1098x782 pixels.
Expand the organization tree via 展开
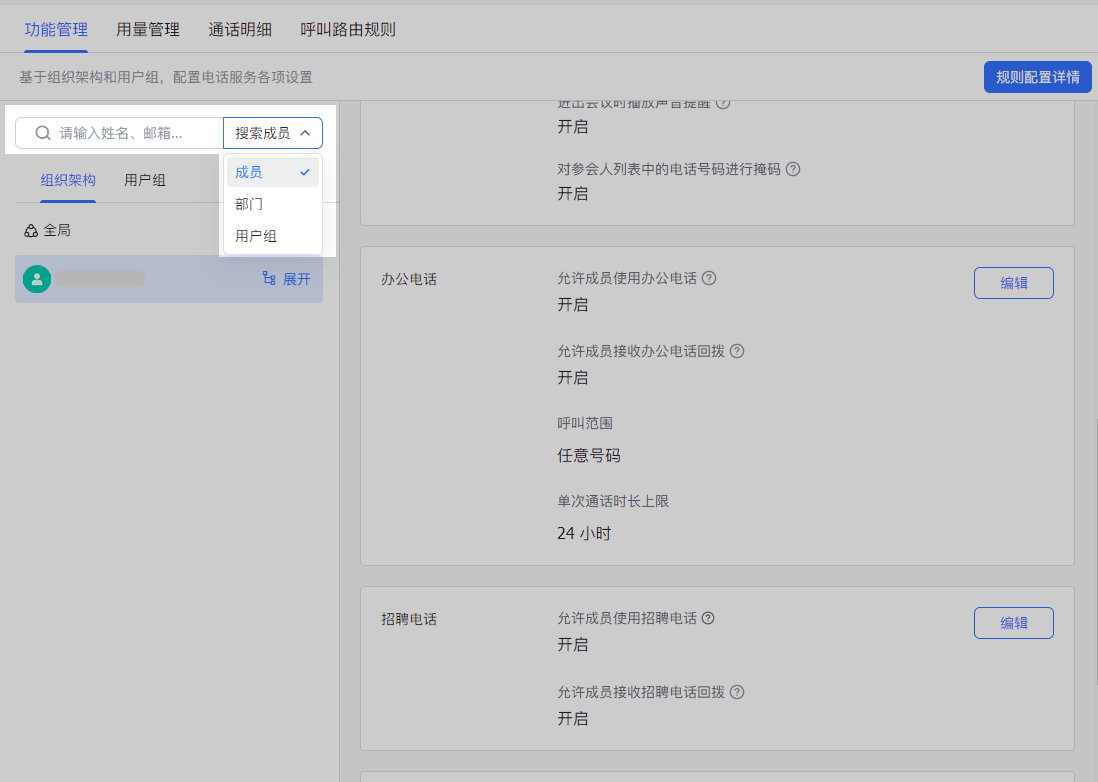[x=287, y=279]
